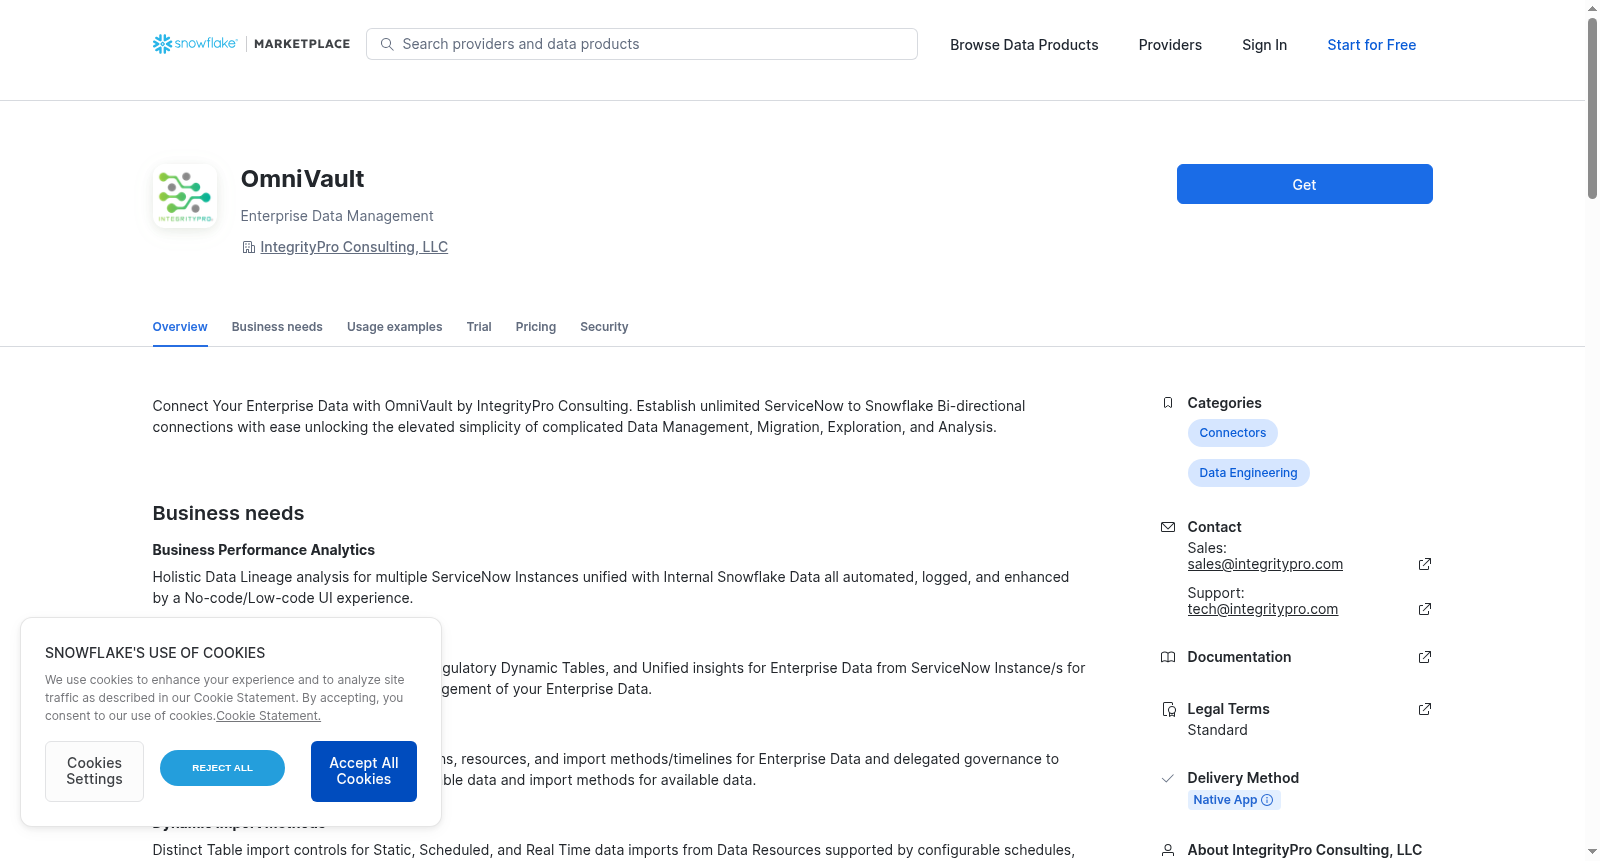Open IntegrityPro Consulting, LLC provider link
Image resolution: width=1600 pixels, height=861 pixels.
354,247
